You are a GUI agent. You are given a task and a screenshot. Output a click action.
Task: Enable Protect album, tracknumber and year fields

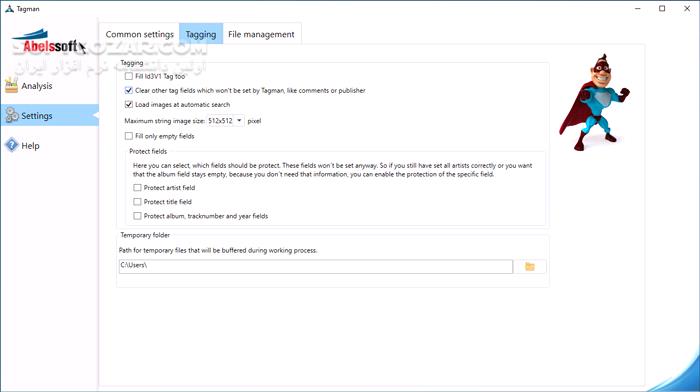coord(137,216)
